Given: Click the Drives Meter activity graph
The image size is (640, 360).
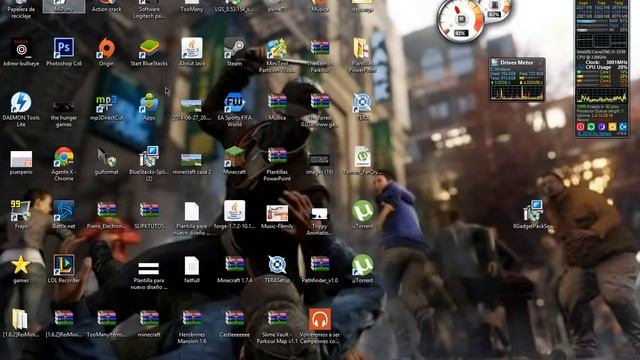Looking at the screenshot, I should (x=517, y=93).
